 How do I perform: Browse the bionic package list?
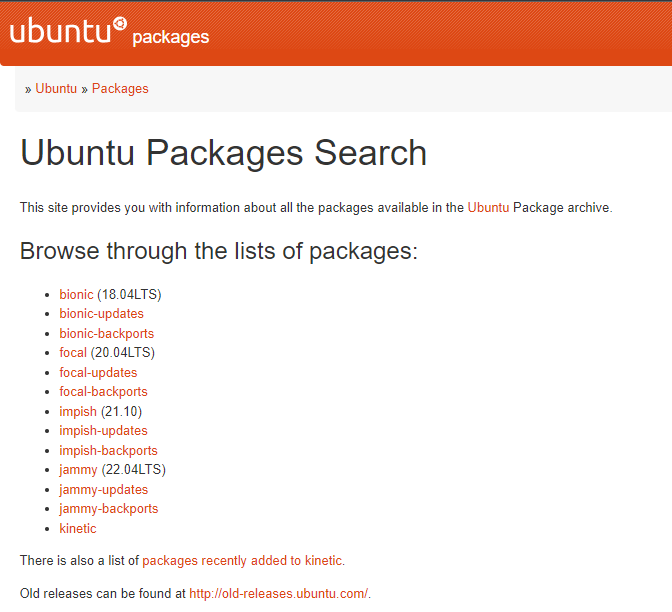point(76,294)
